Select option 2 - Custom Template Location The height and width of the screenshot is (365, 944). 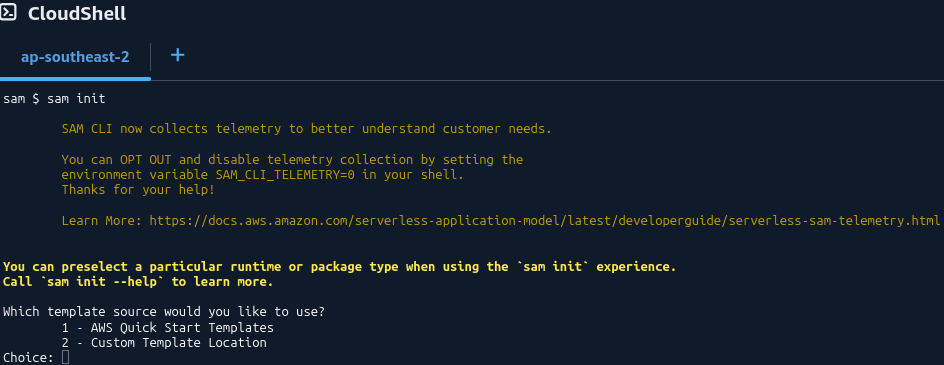click(x=164, y=343)
